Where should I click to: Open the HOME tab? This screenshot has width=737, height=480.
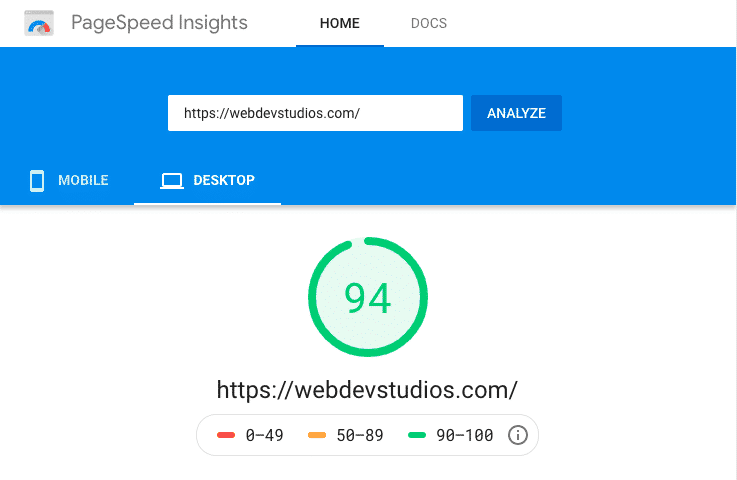point(340,23)
